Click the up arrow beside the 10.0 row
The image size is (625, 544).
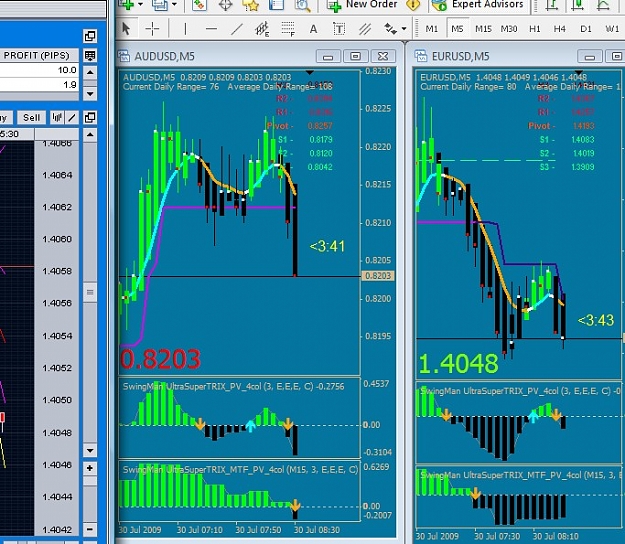click(x=90, y=72)
